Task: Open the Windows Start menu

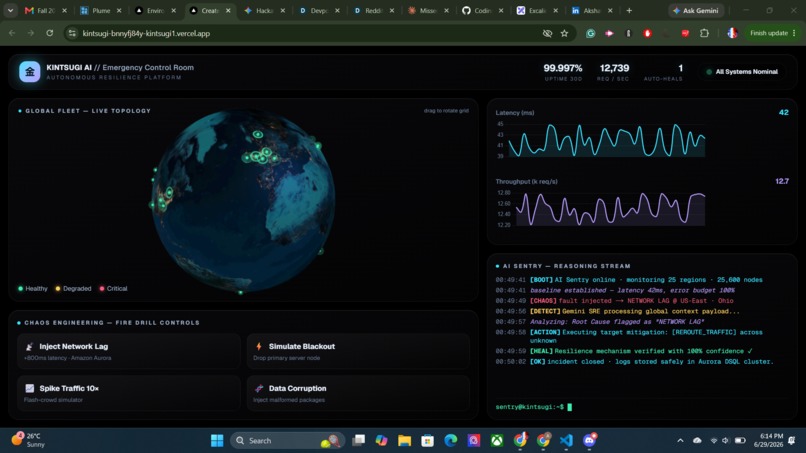Action: coord(217,441)
